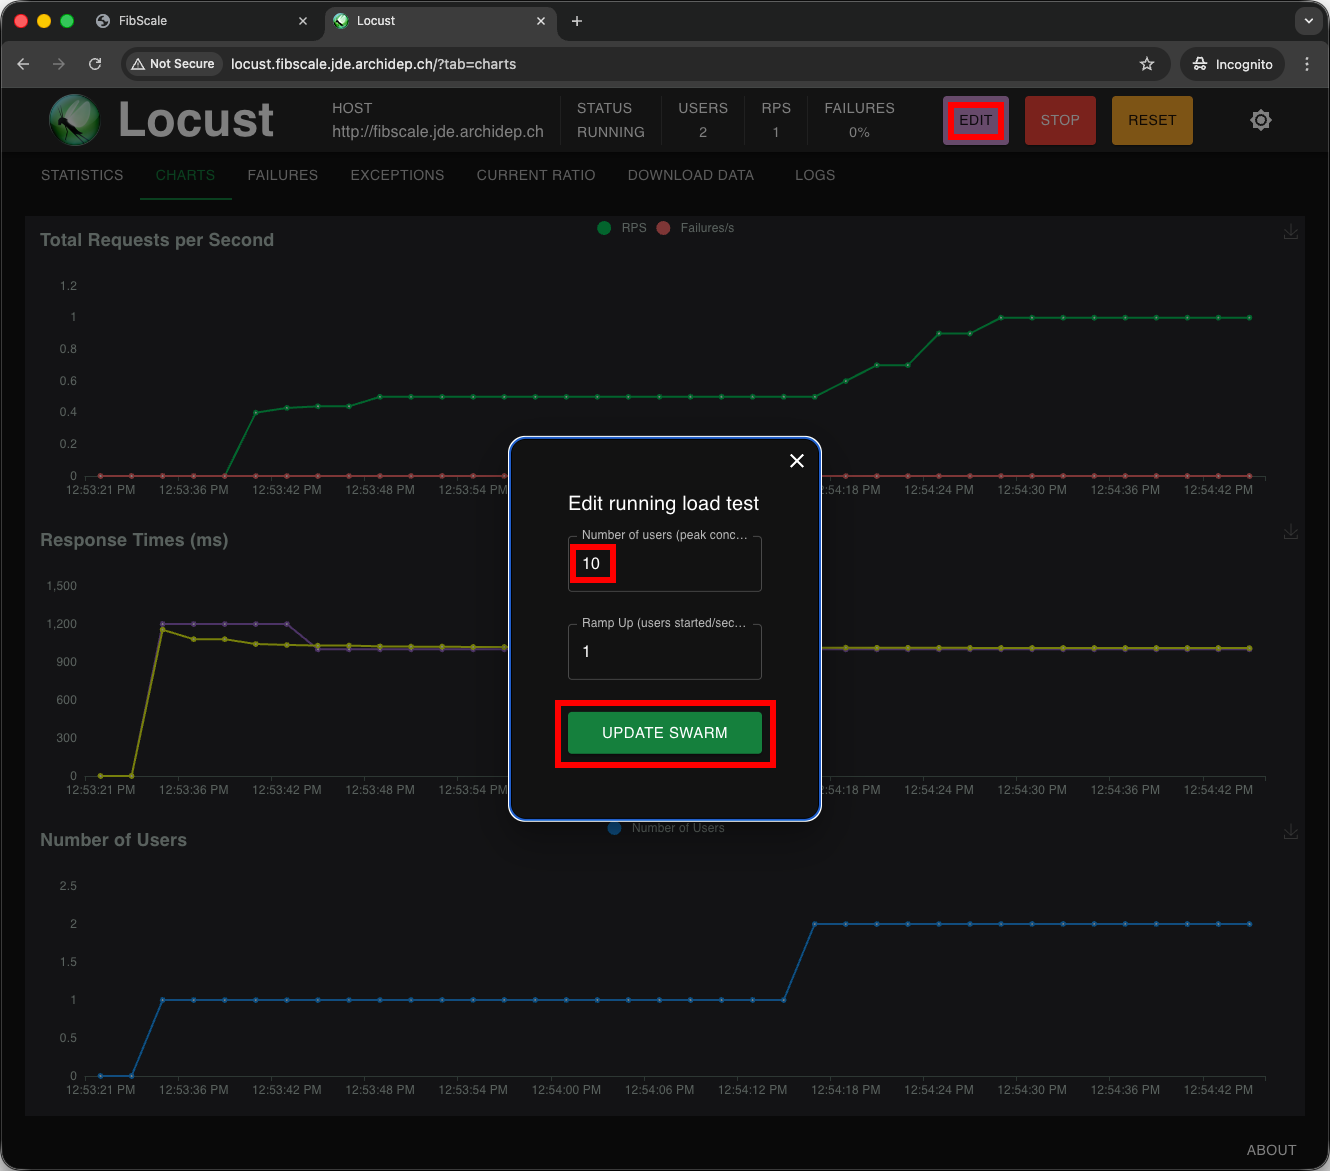The width and height of the screenshot is (1330, 1171).
Task: Click the RESET button
Action: (1151, 120)
